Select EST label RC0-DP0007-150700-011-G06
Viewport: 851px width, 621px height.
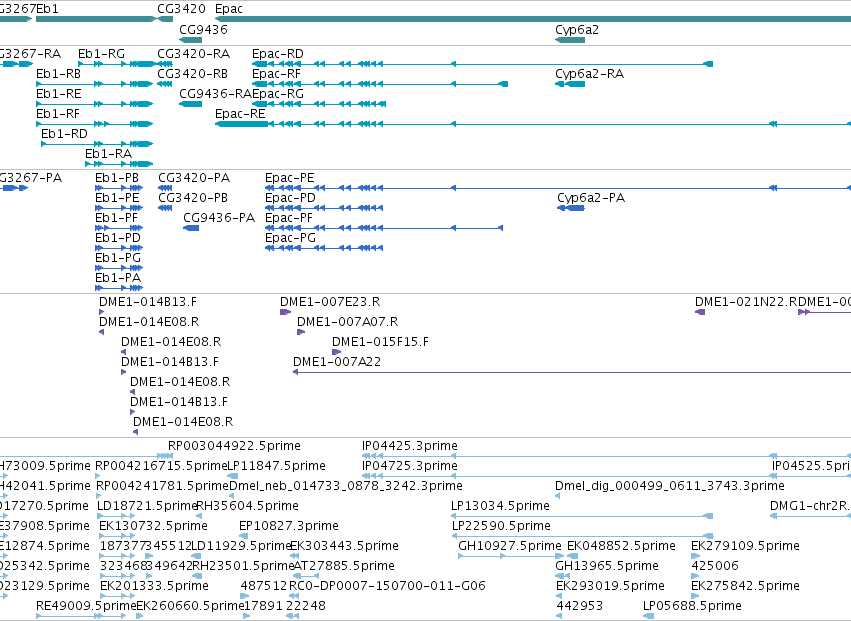(x=387, y=586)
